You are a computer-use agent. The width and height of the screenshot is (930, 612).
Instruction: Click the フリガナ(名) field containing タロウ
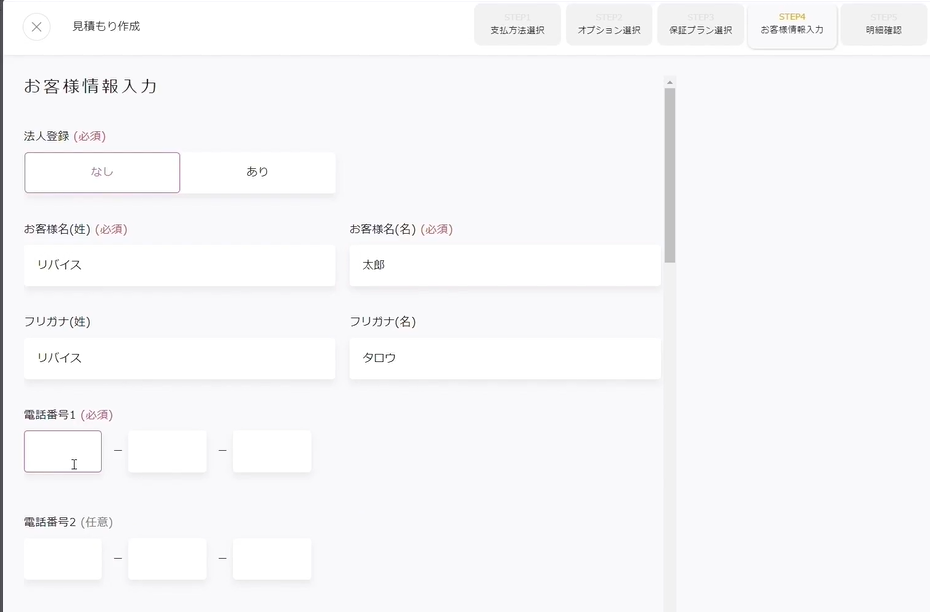coord(505,358)
